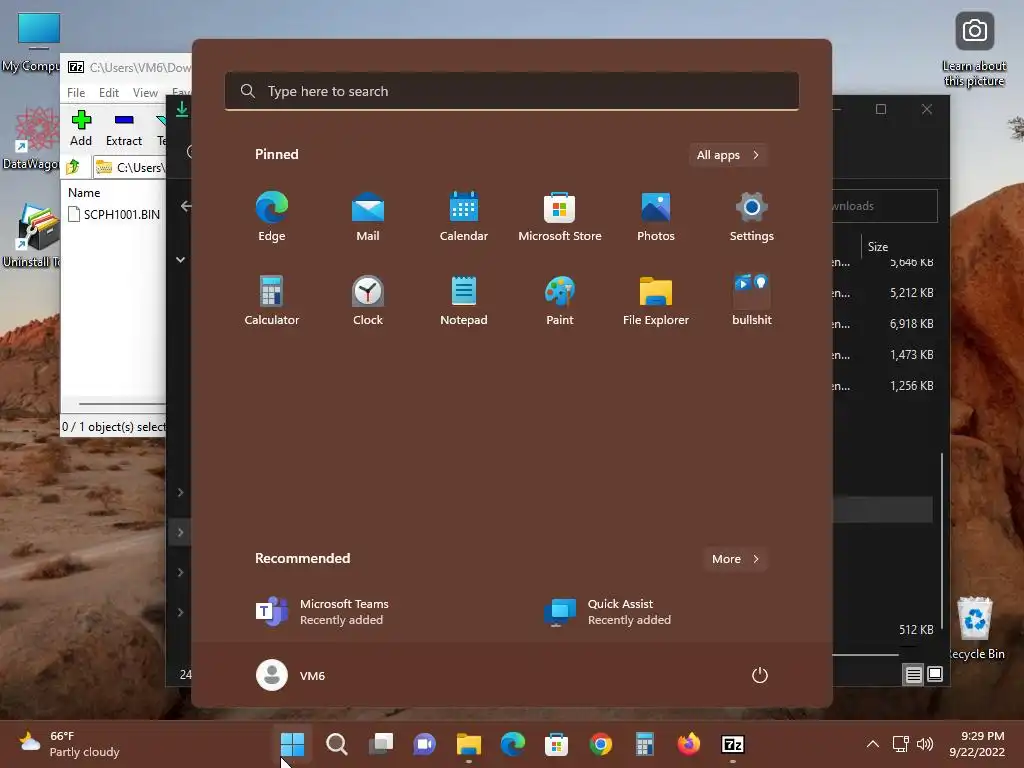Image resolution: width=1024 pixels, height=768 pixels.
Task: Open the Edit menu in 7-Zip
Action: click(109, 93)
